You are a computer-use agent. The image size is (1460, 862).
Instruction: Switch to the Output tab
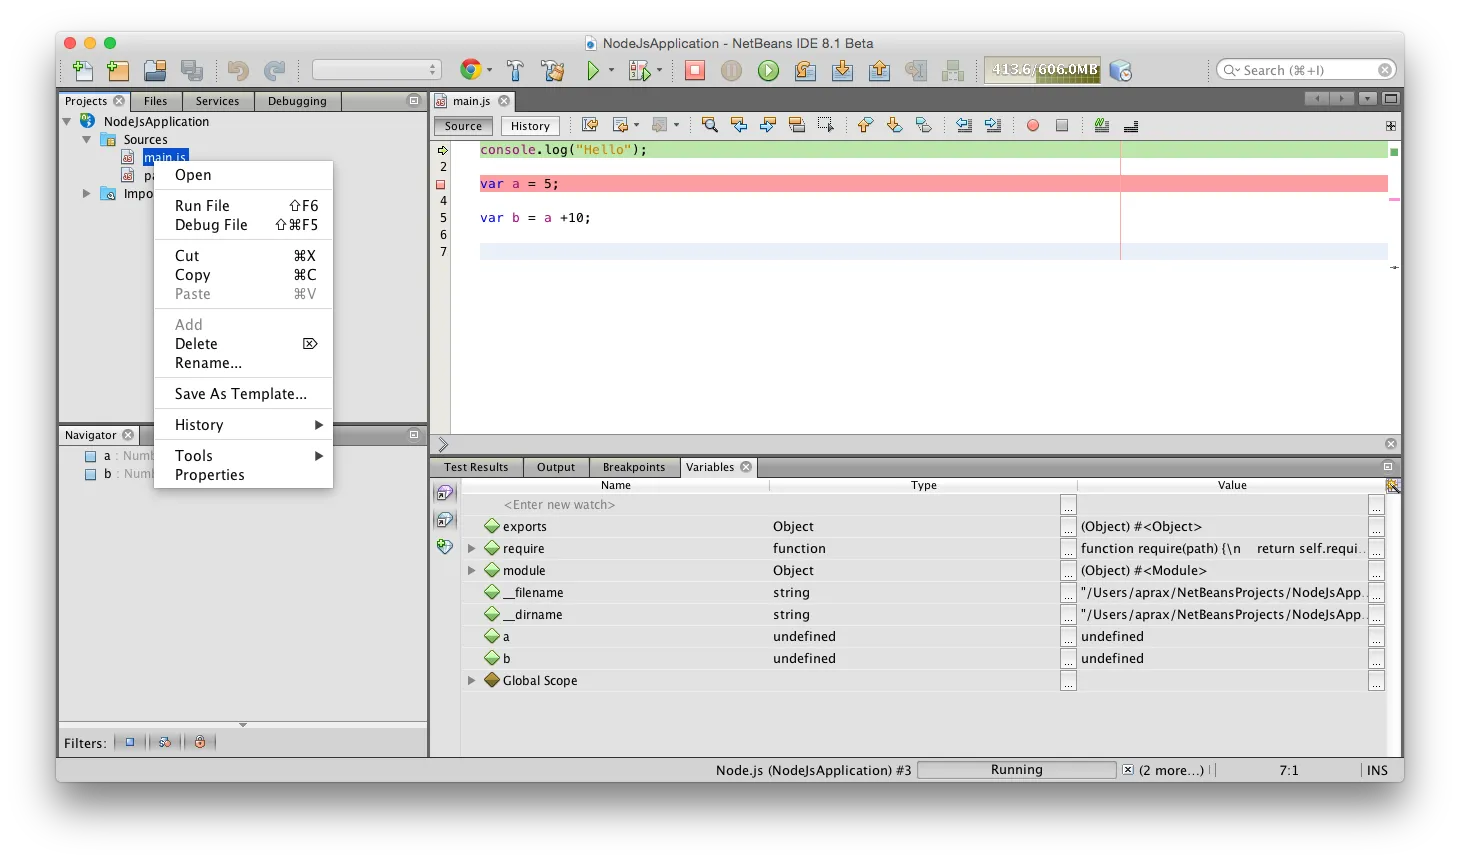(x=556, y=467)
